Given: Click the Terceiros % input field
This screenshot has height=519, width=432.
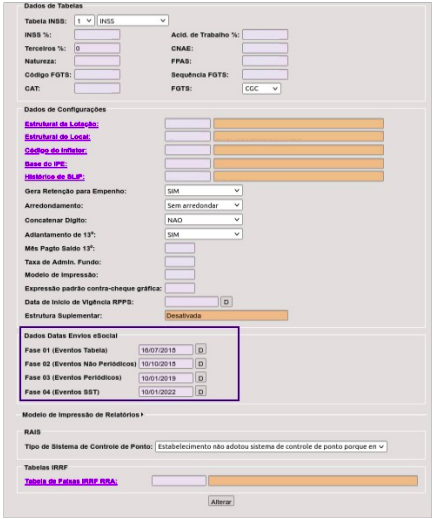Looking at the screenshot, I should [97, 48].
